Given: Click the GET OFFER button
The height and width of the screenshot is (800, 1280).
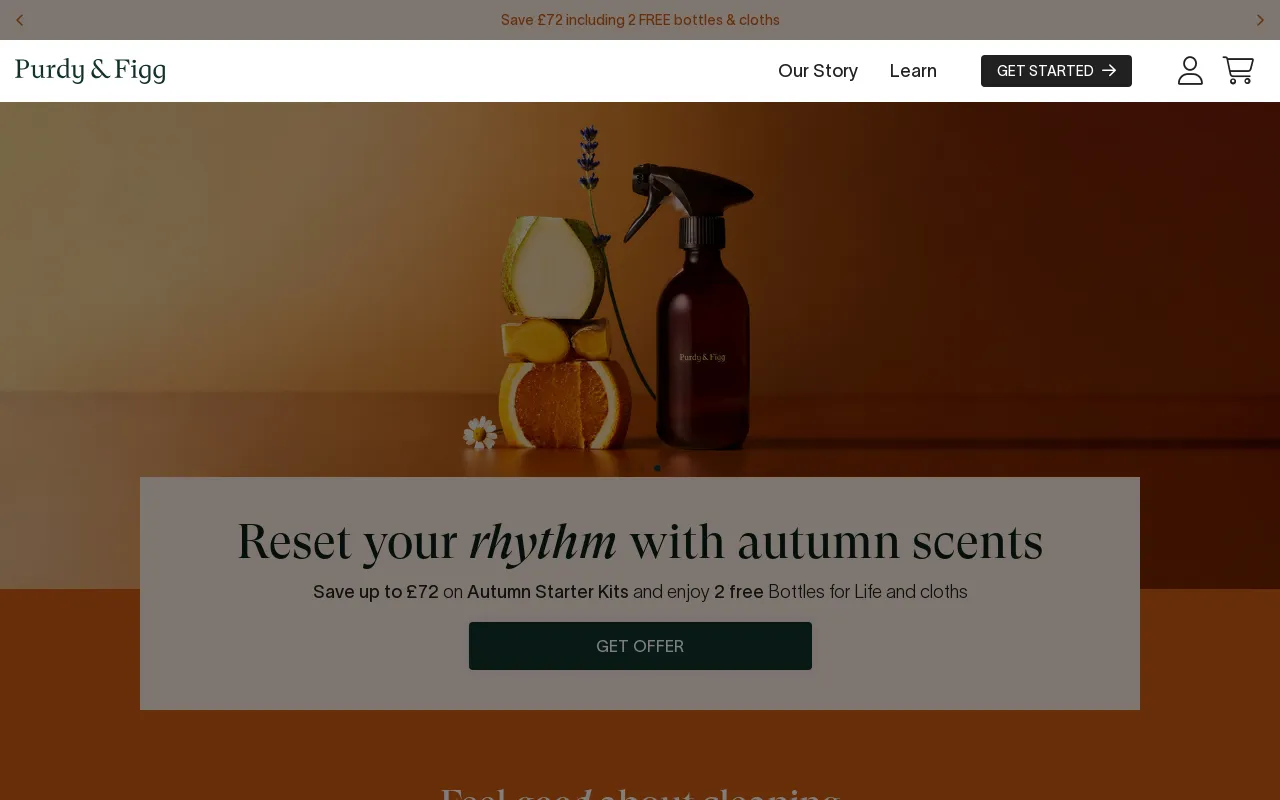Looking at the screenshot, I should 640,646.
